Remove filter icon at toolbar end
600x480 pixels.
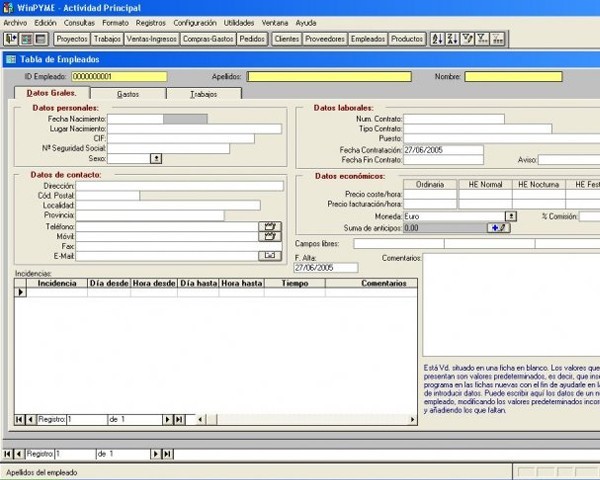497,39
